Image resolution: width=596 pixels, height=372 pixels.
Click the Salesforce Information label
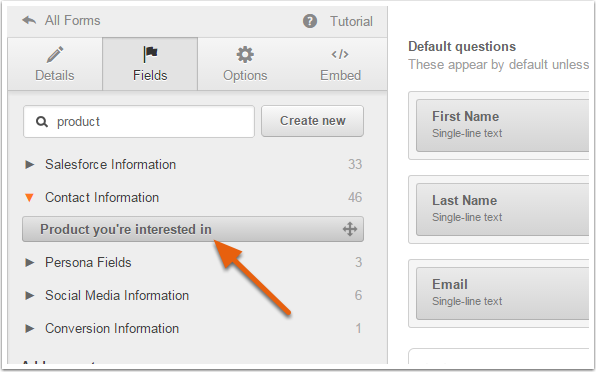coord(111,165)
